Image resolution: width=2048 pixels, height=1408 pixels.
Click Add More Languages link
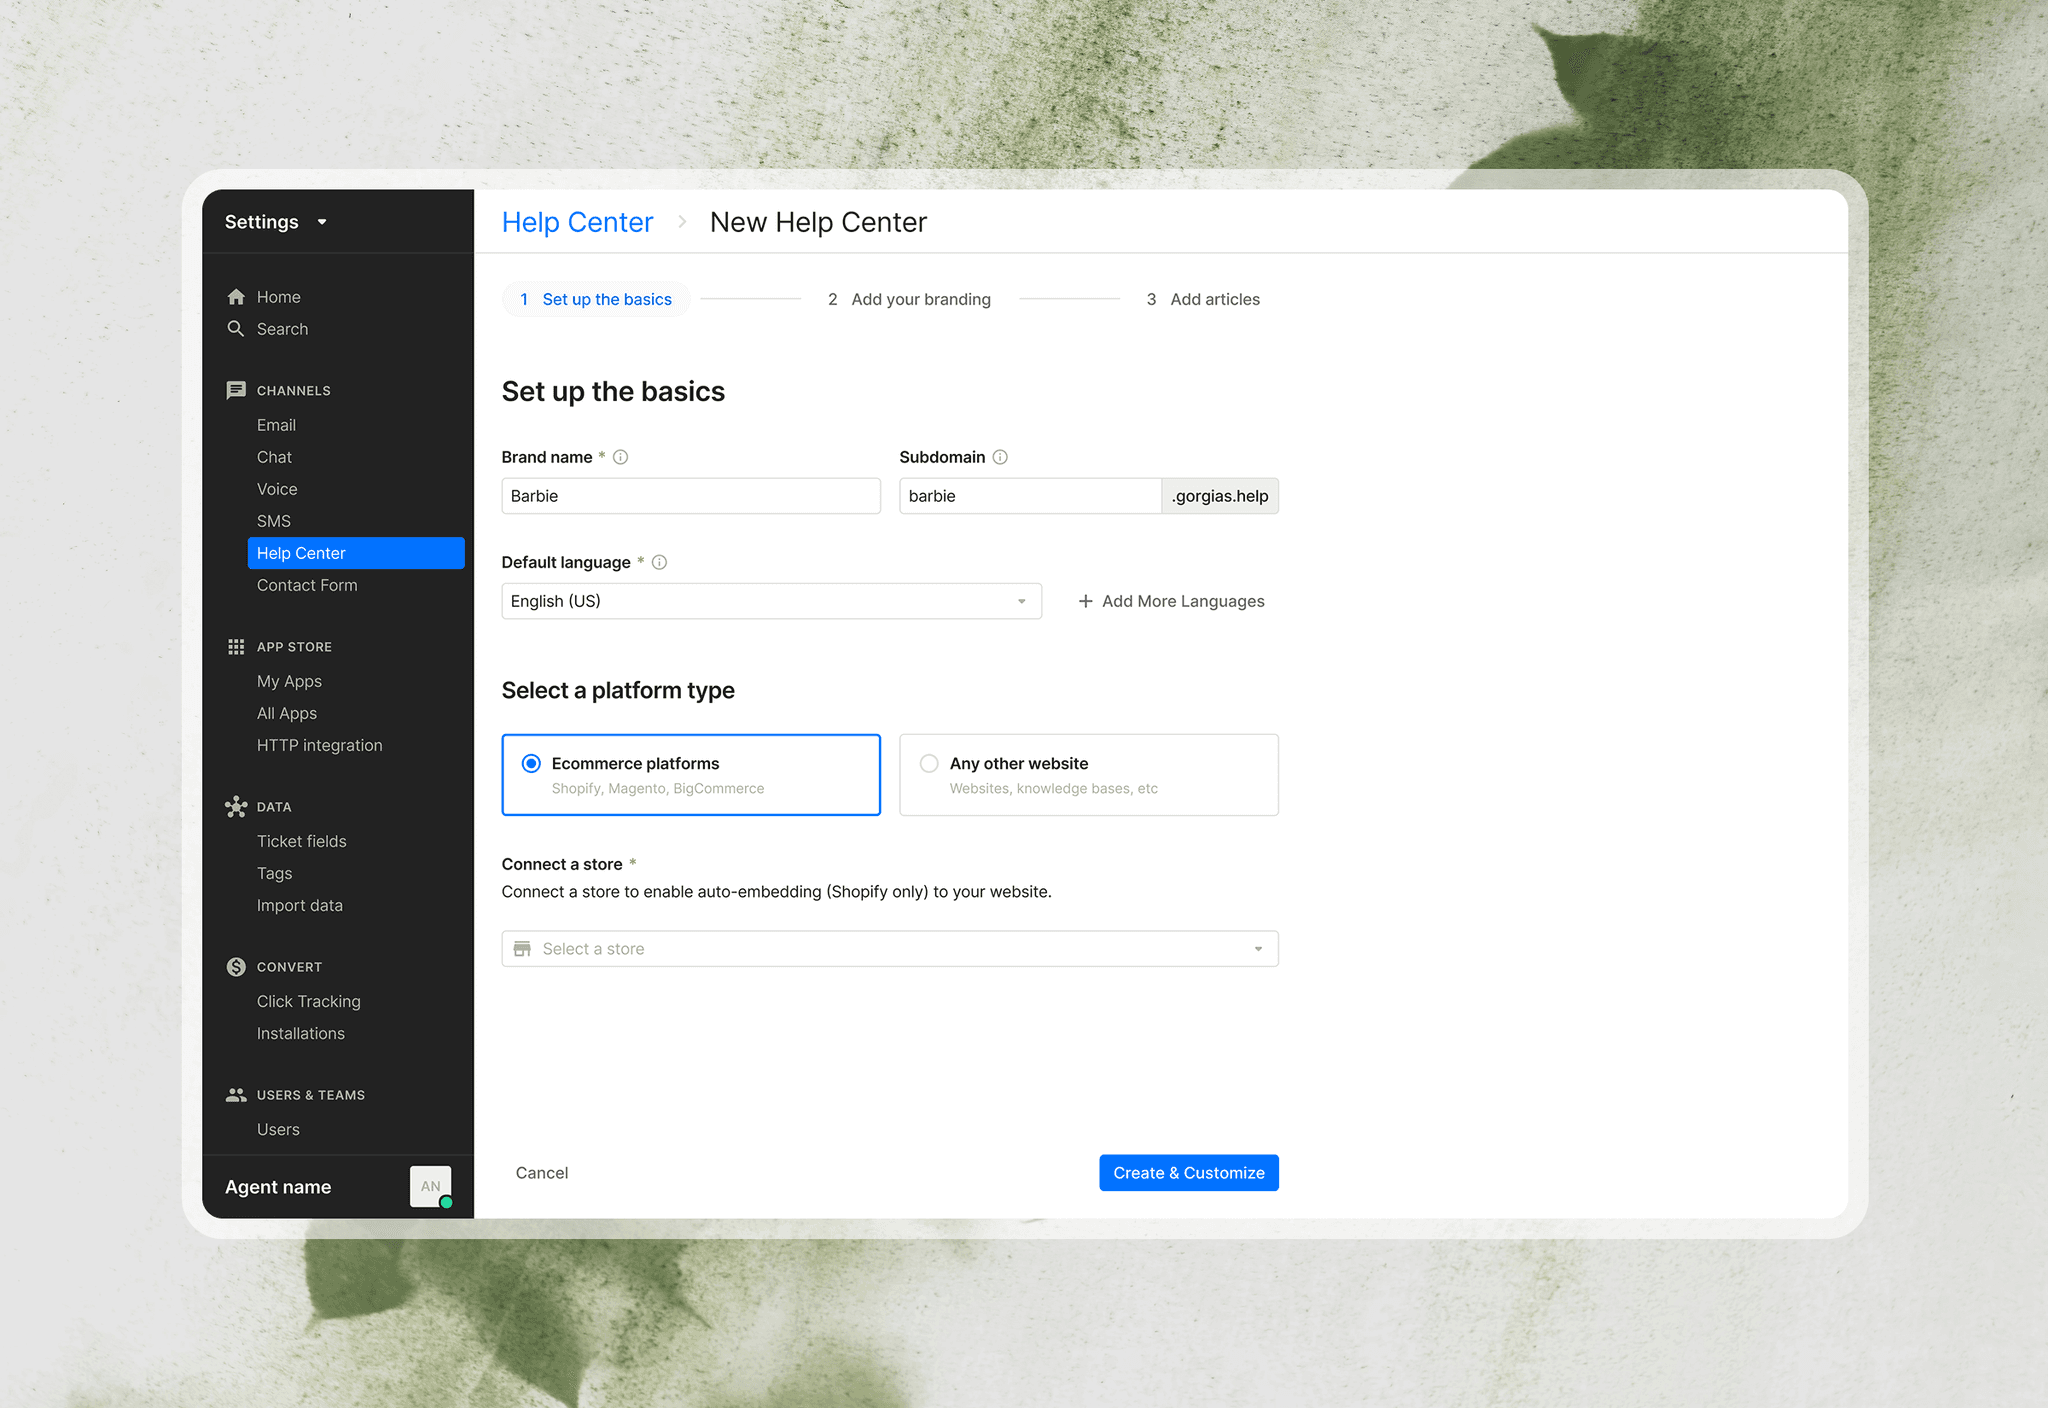coord(1171,601)
